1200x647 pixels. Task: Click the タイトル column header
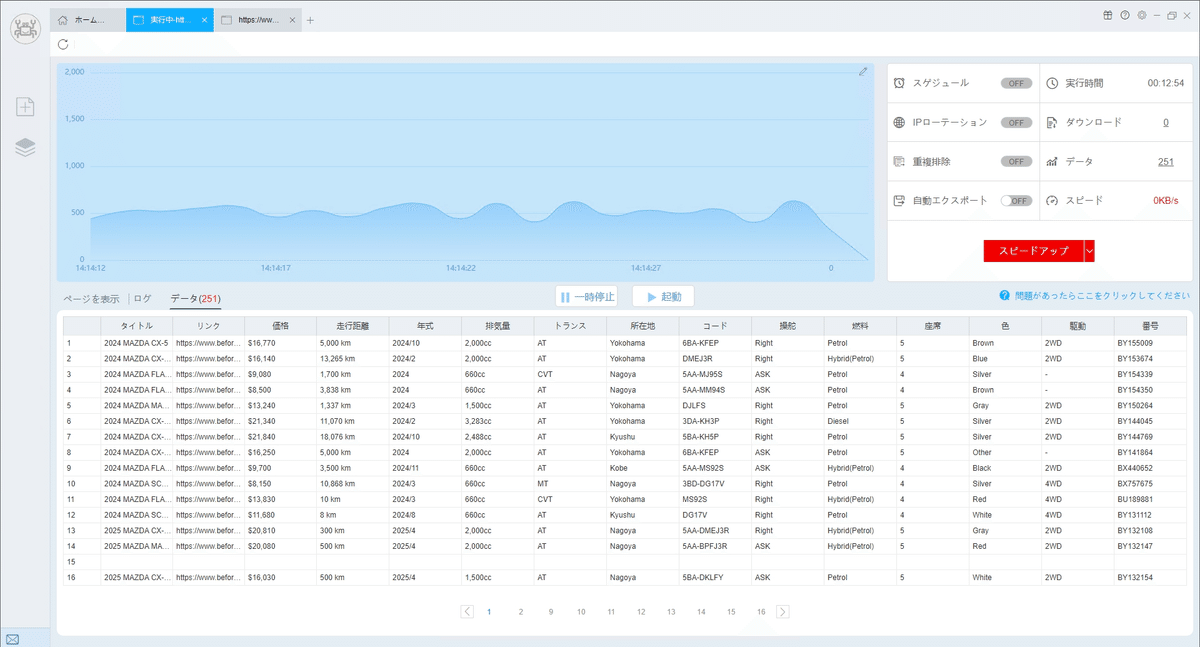136,326
